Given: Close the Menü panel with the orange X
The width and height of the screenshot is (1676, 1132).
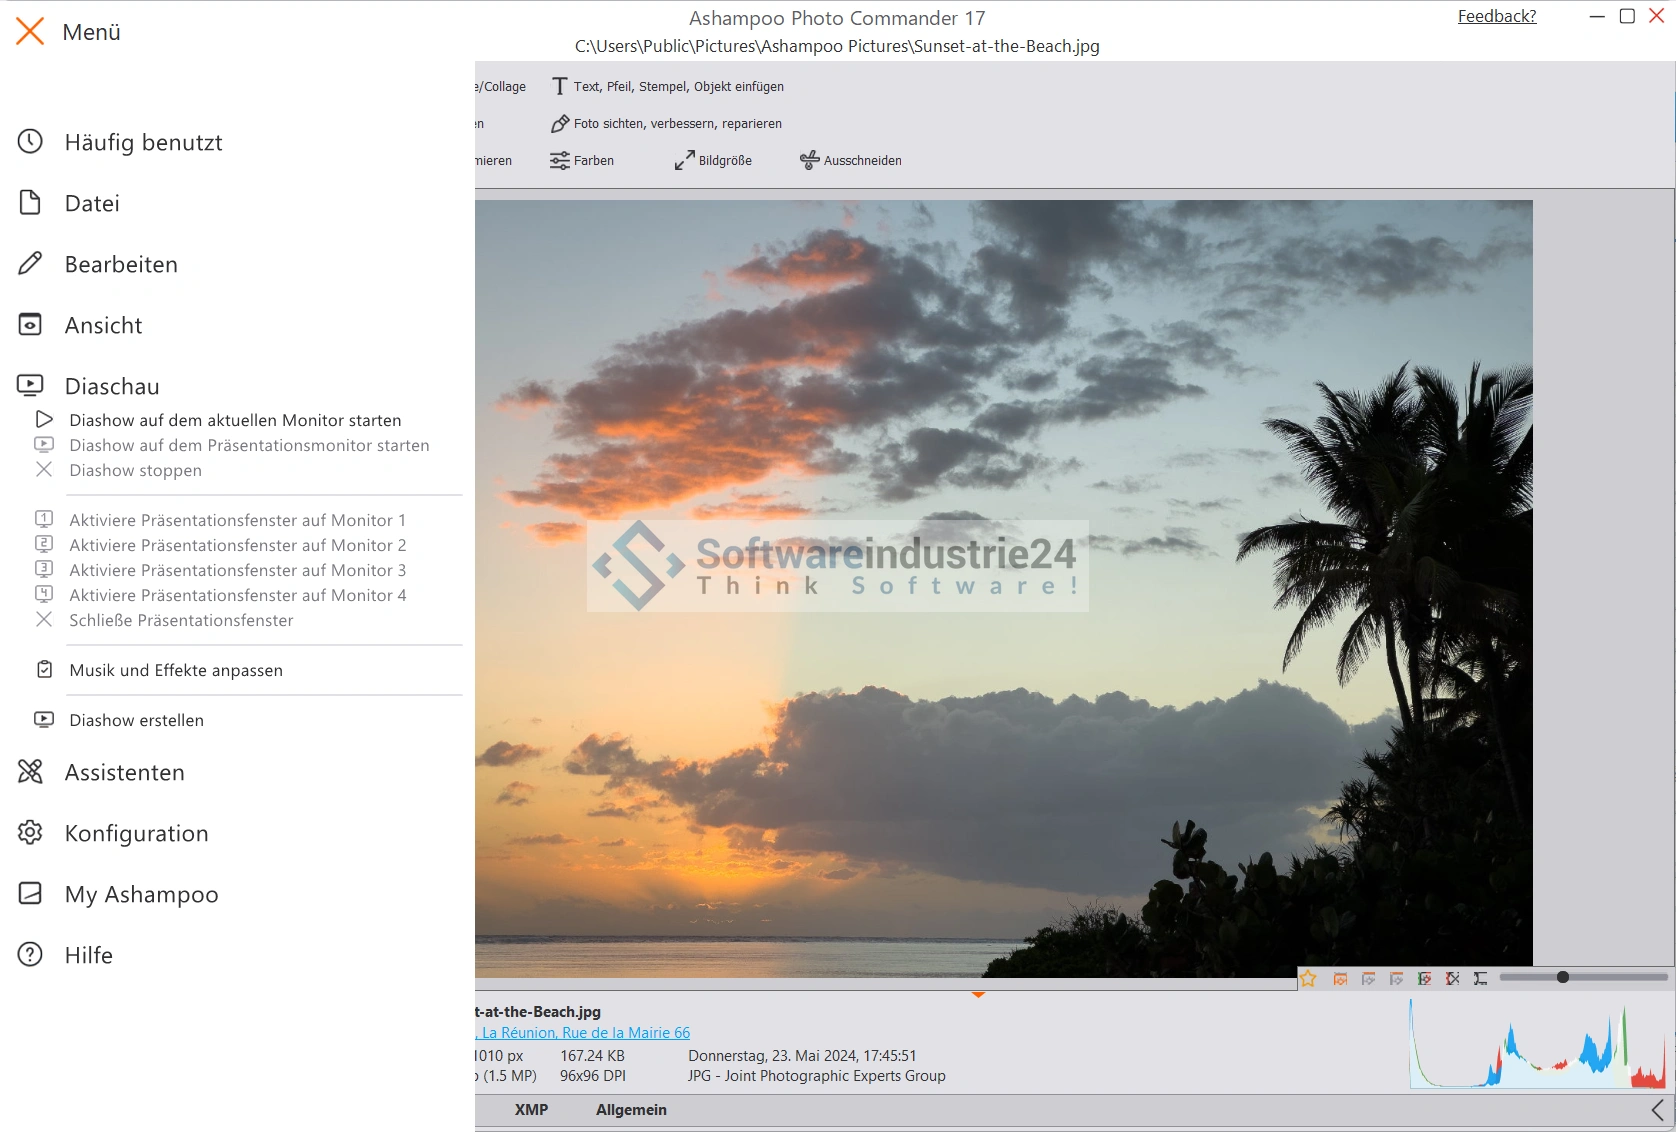Looking at the screenshot, I should click(30, 32).
